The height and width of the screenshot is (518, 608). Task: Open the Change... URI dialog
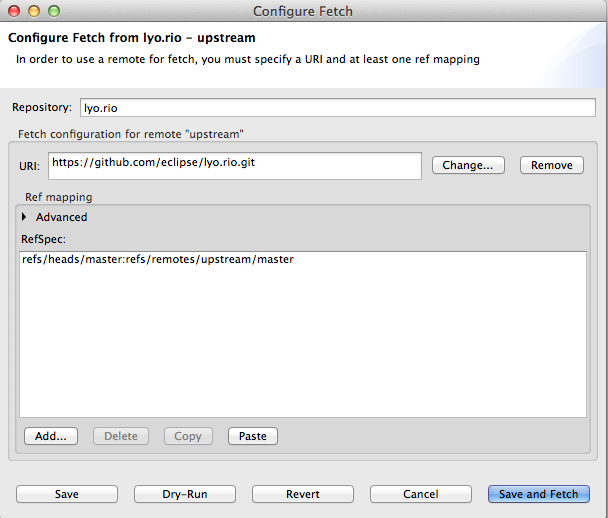468,165
